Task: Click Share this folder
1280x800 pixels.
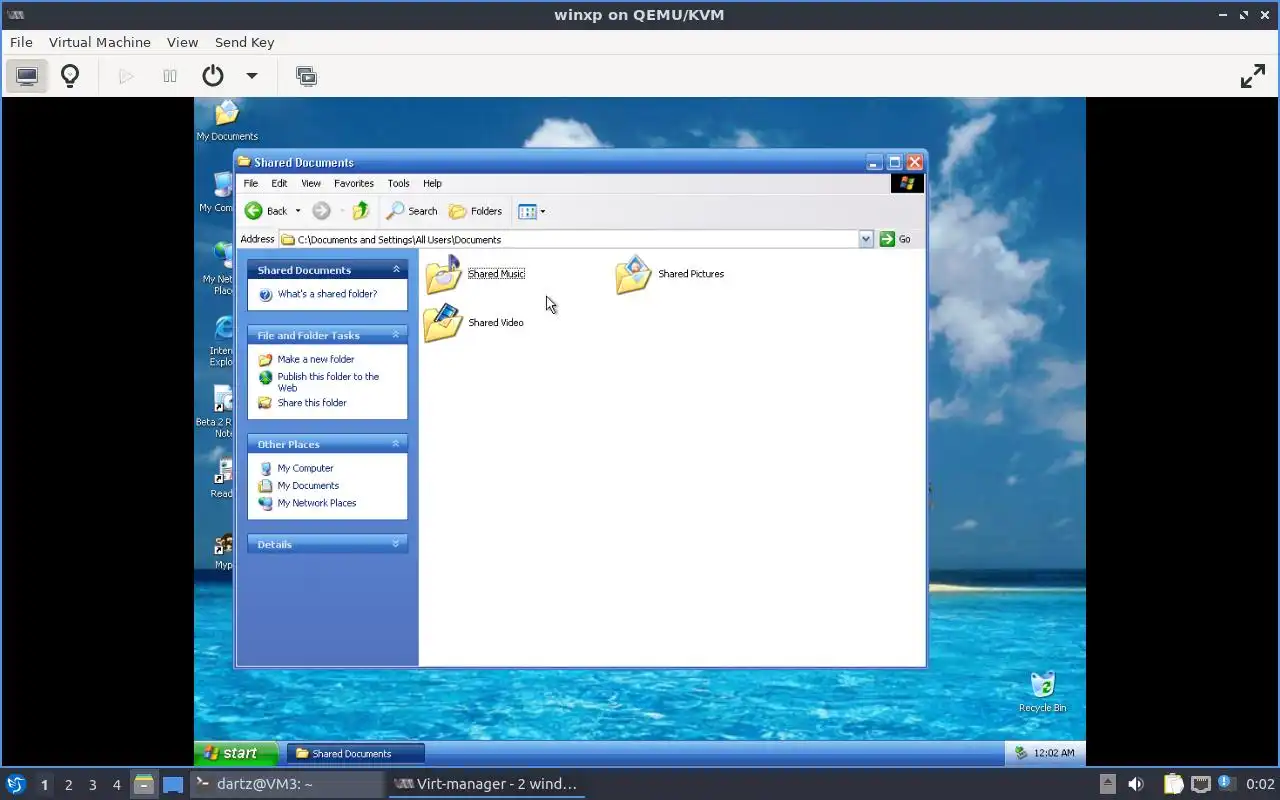Action: pyautogui.click(x=312, y=402)
